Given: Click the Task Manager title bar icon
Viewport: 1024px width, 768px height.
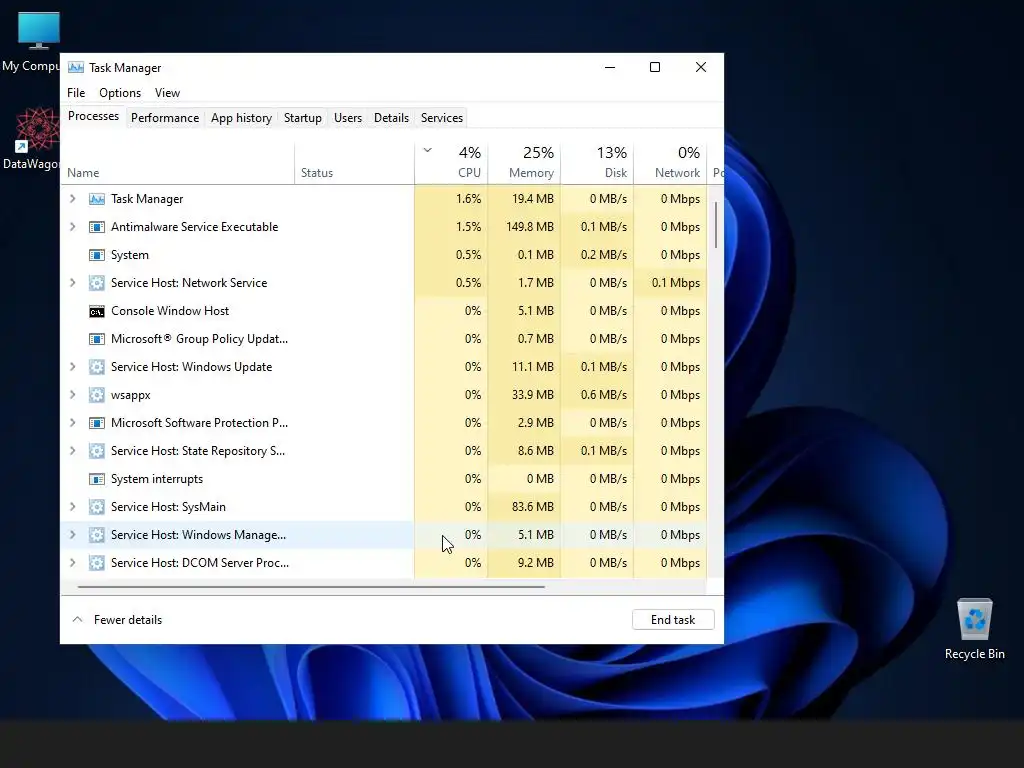Looking at the screenshot, I should click(x=76, y=67).
